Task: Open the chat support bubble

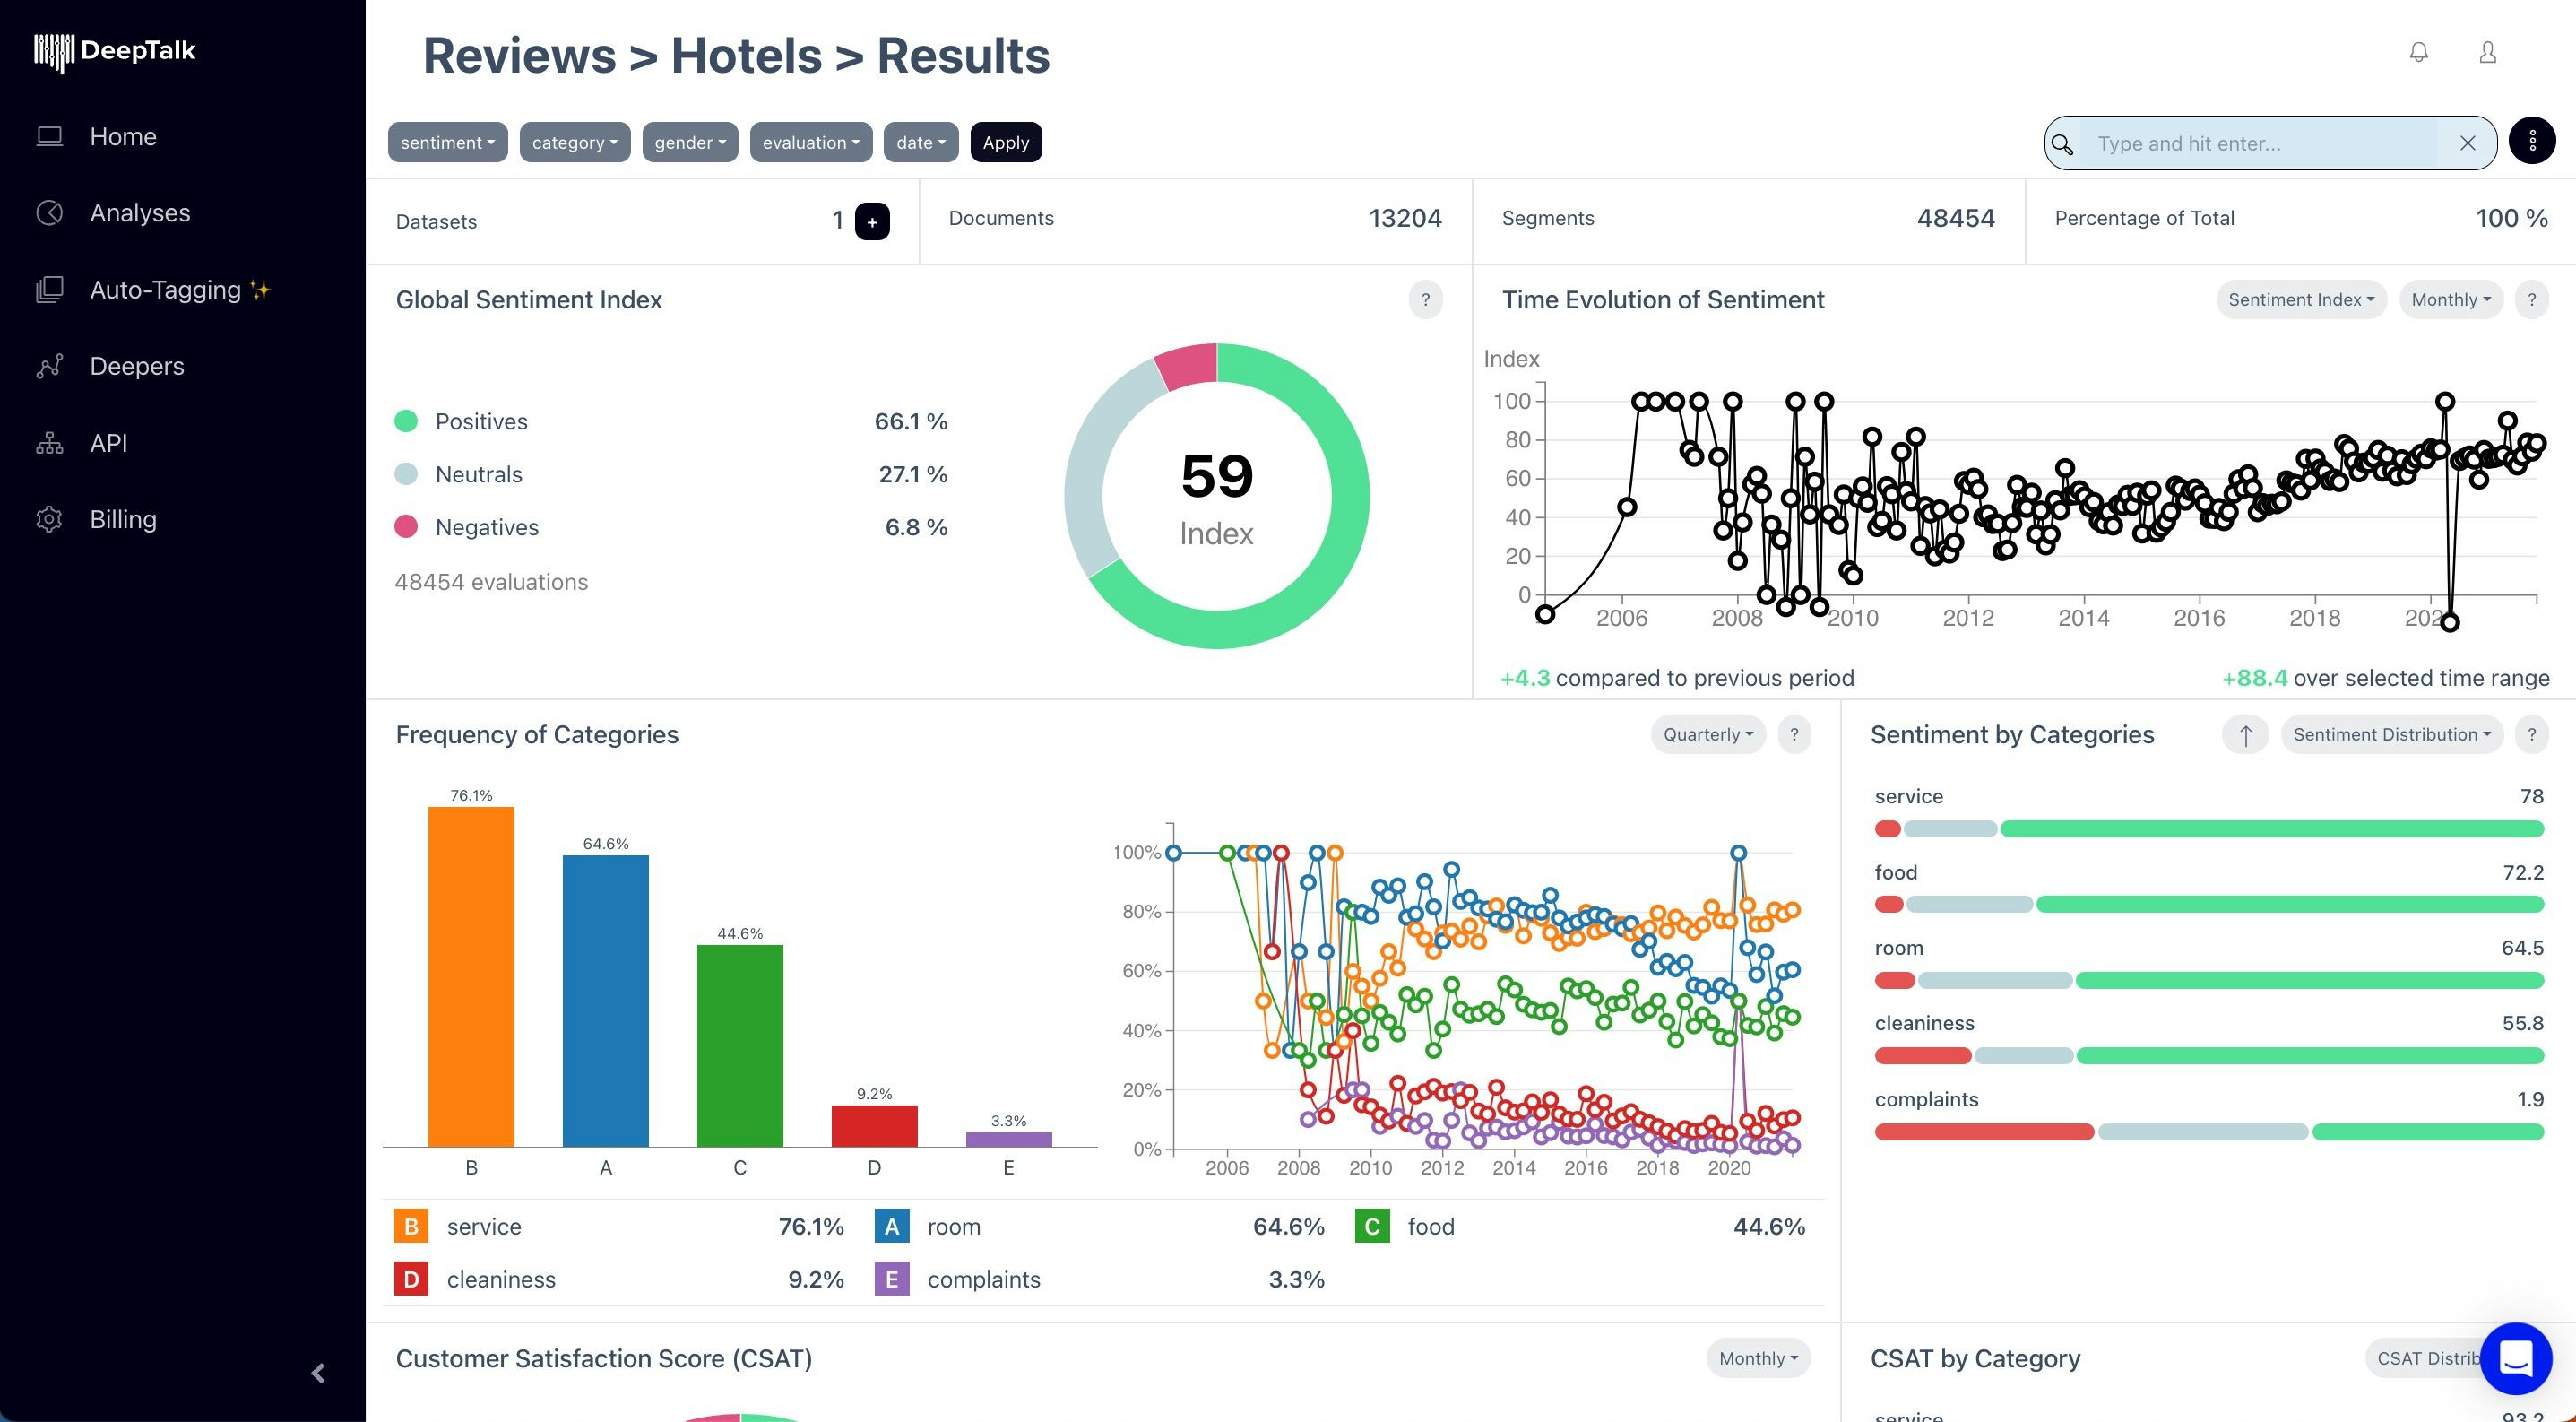Action: point(2515,1357)
